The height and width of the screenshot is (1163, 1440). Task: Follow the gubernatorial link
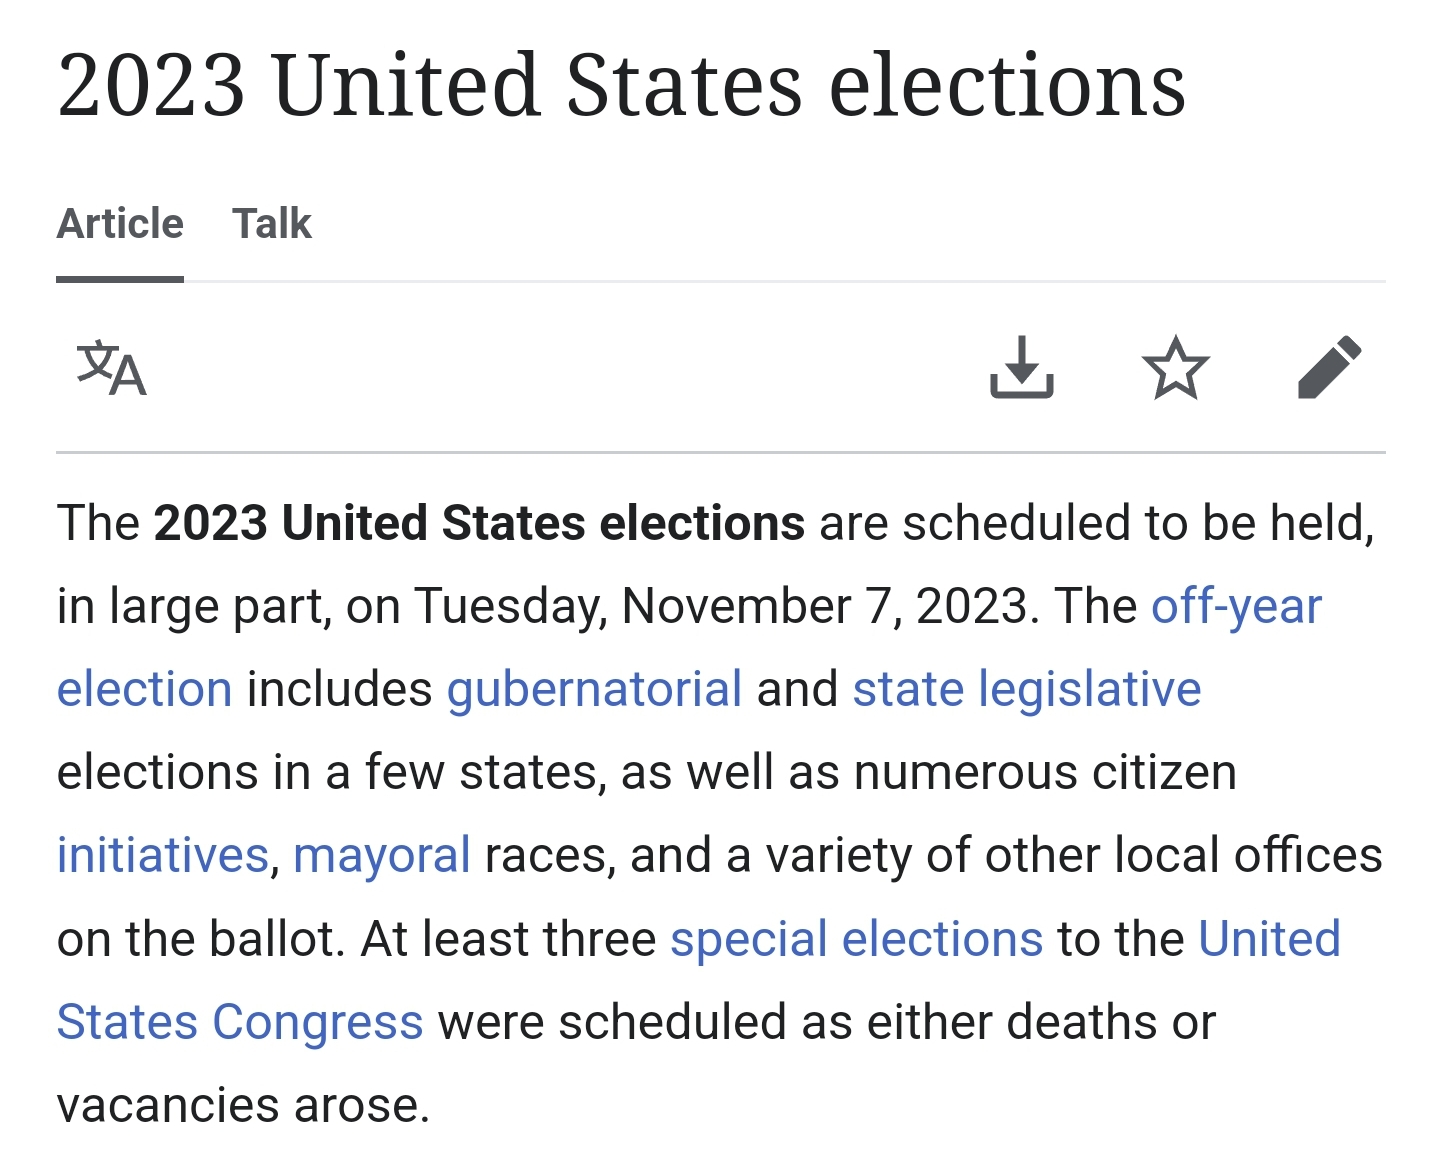tap(594, 690)
